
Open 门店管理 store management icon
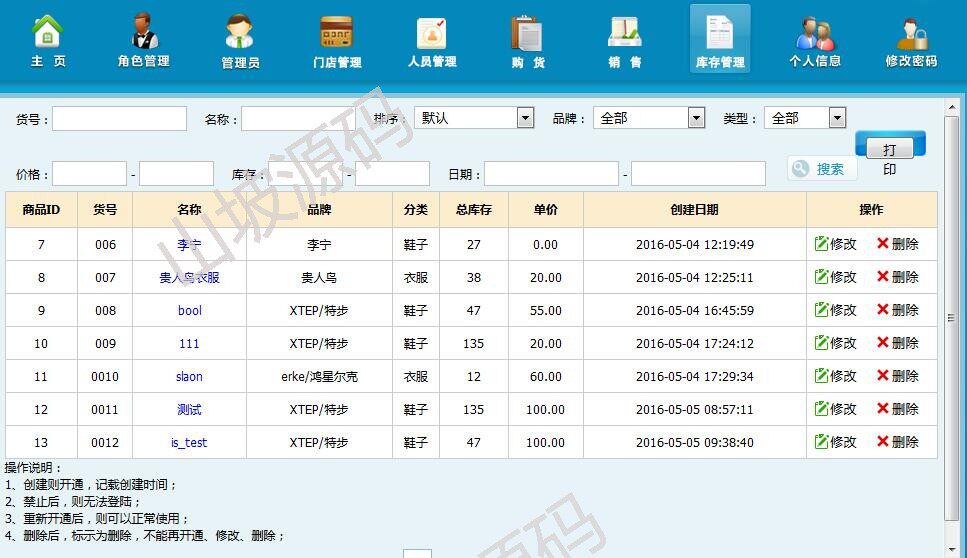[x=337, y=41]
